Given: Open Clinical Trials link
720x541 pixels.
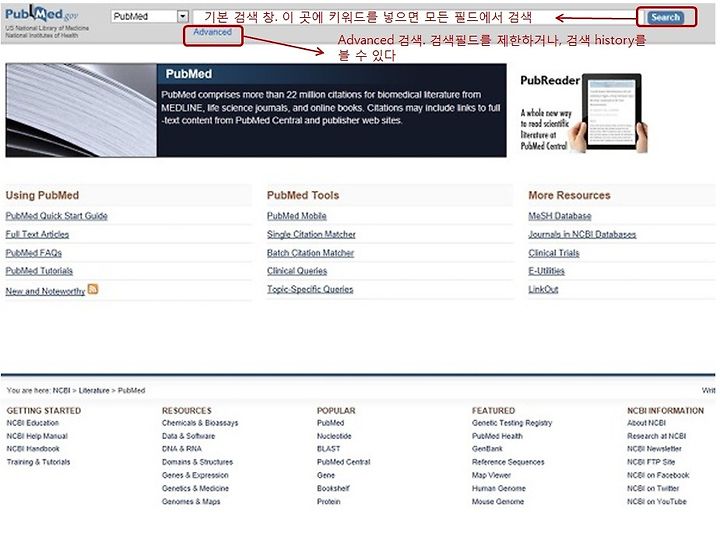Looking at the screenshot, I should (x=554, y=253).
